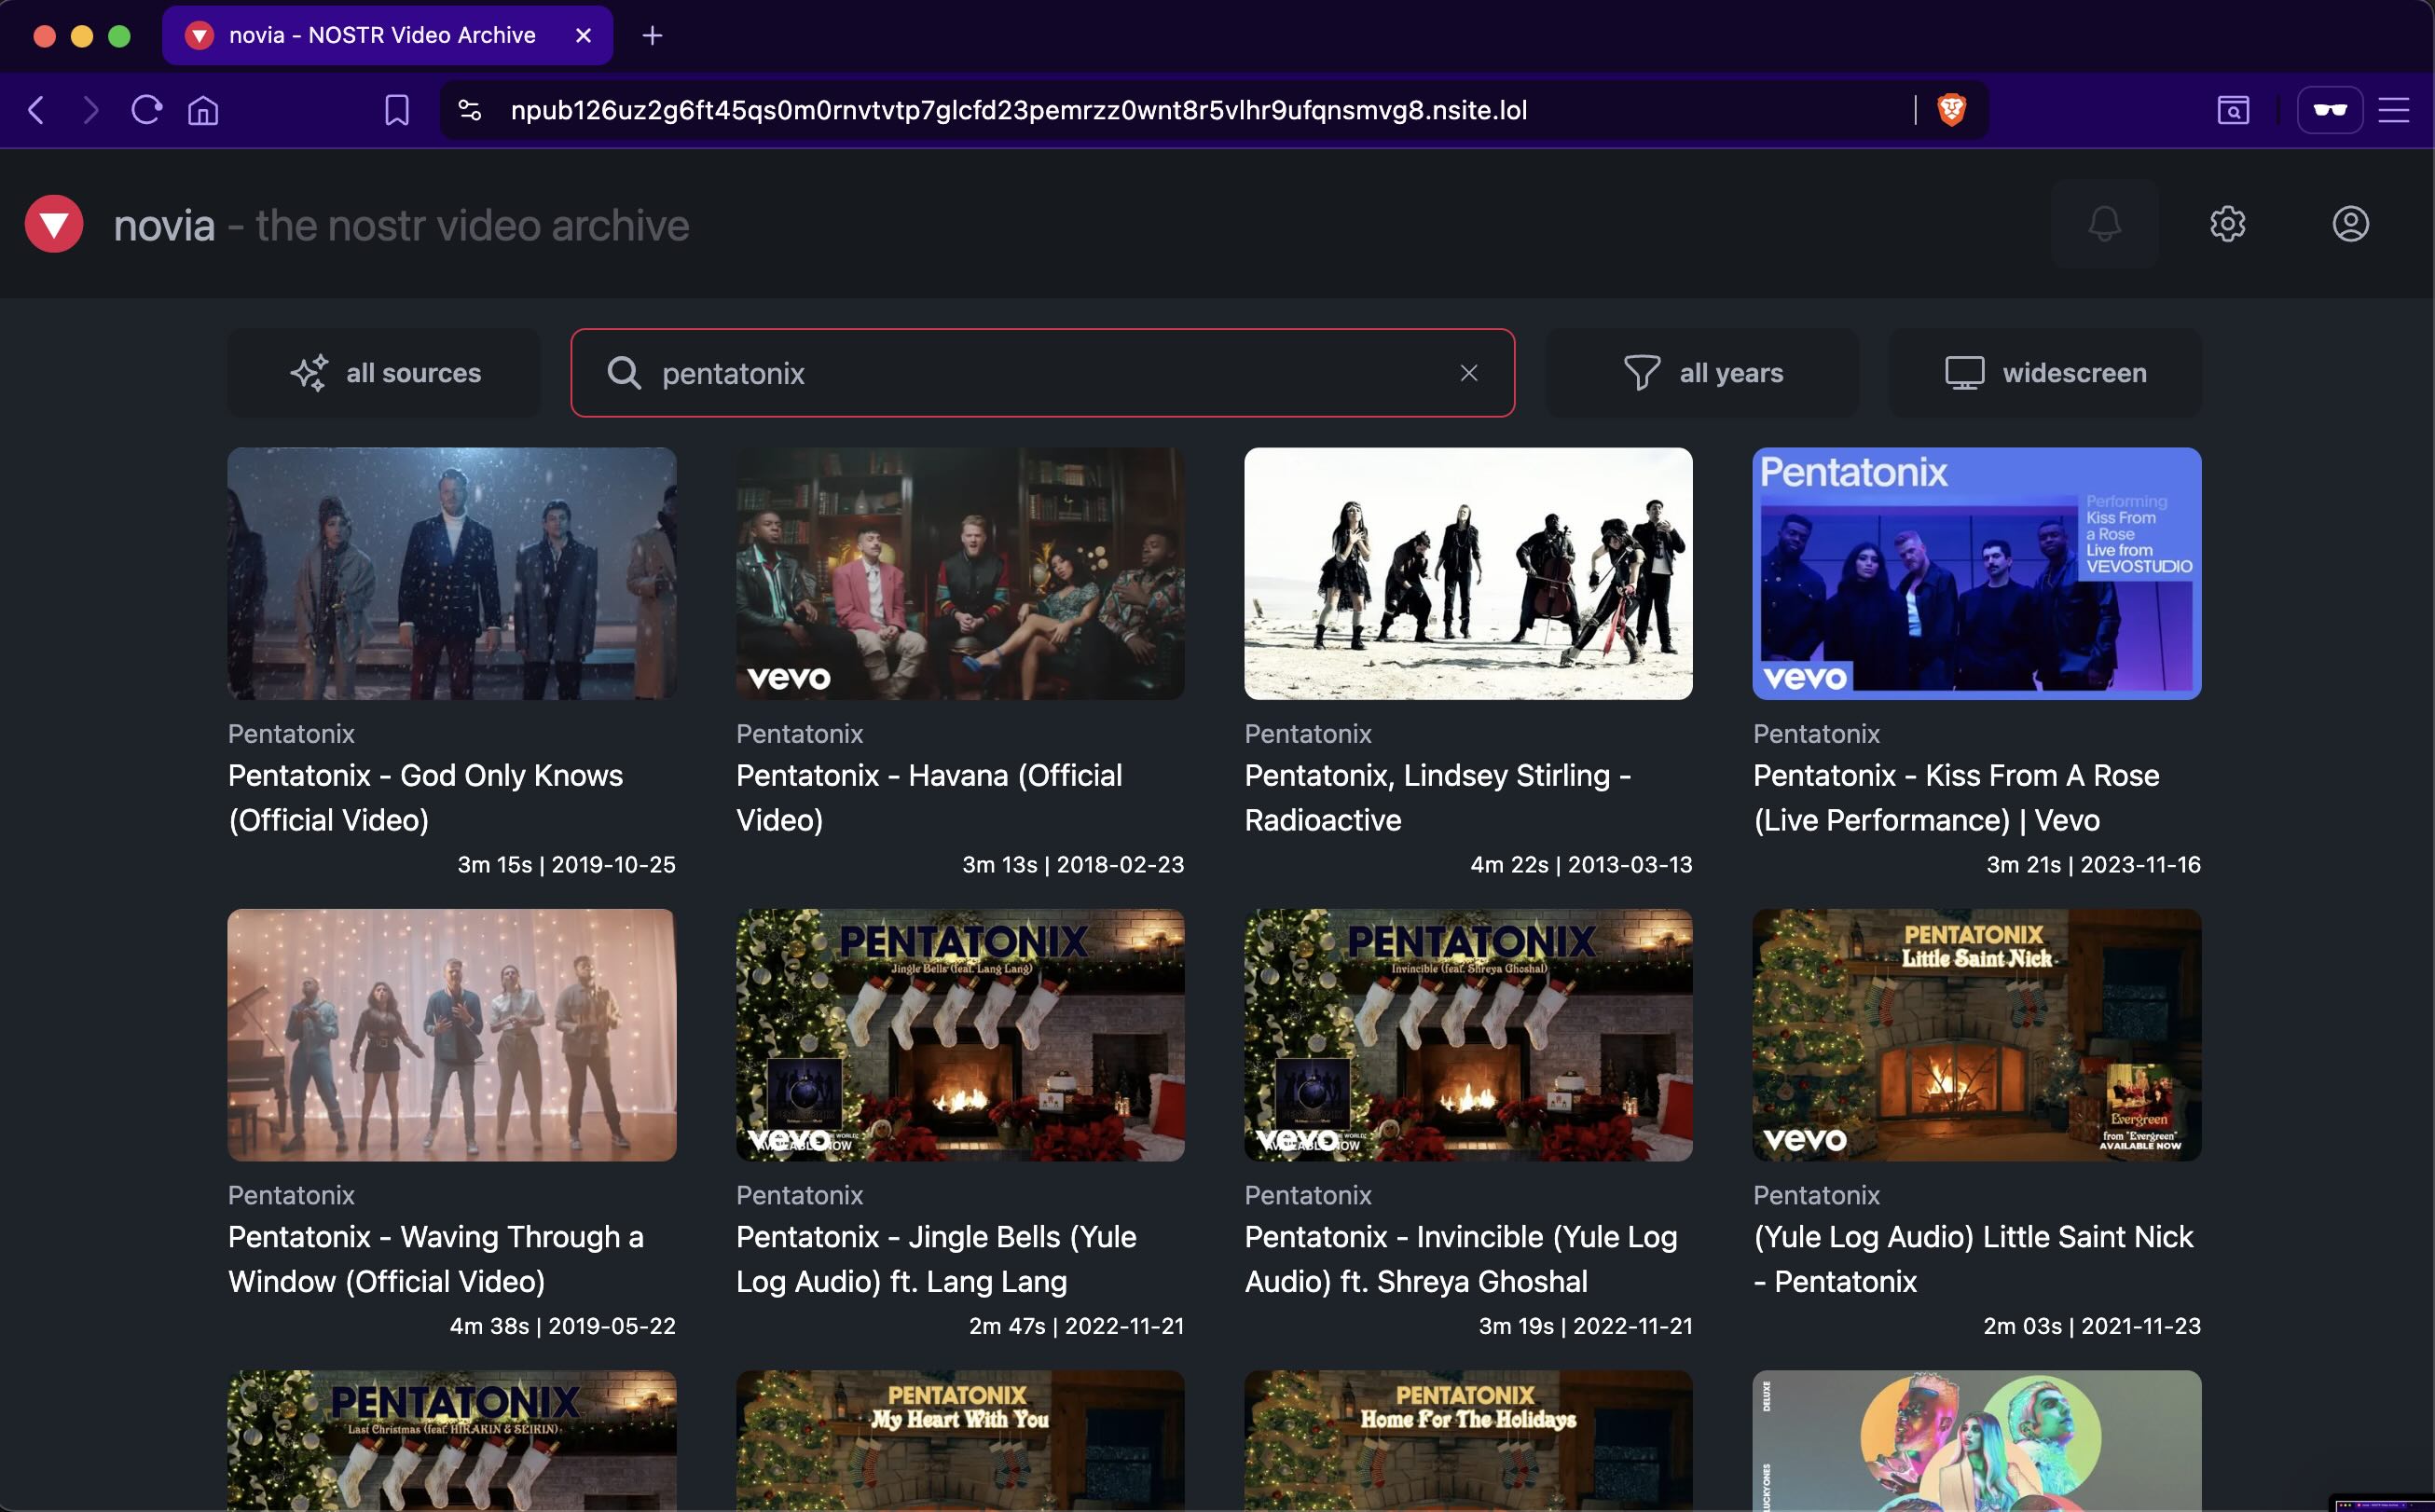Open the sidebar search panel icon
This screenshot has height=1512, width=2435.
2233,110
